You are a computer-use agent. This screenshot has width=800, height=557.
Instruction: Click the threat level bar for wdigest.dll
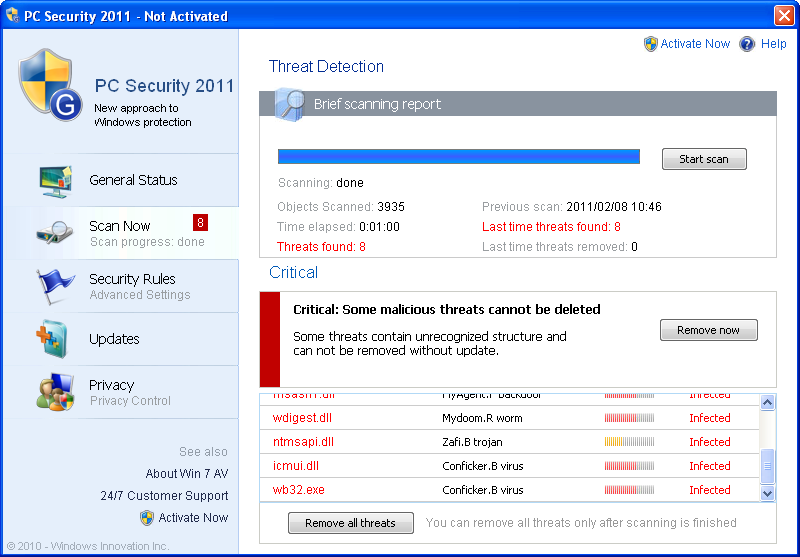pos(629,418)
